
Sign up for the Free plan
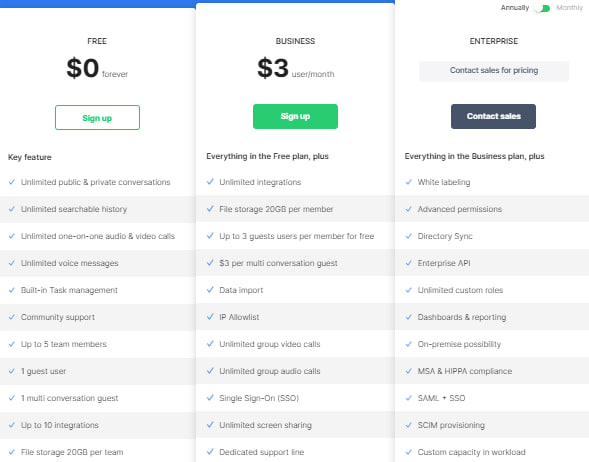point(97,118)
